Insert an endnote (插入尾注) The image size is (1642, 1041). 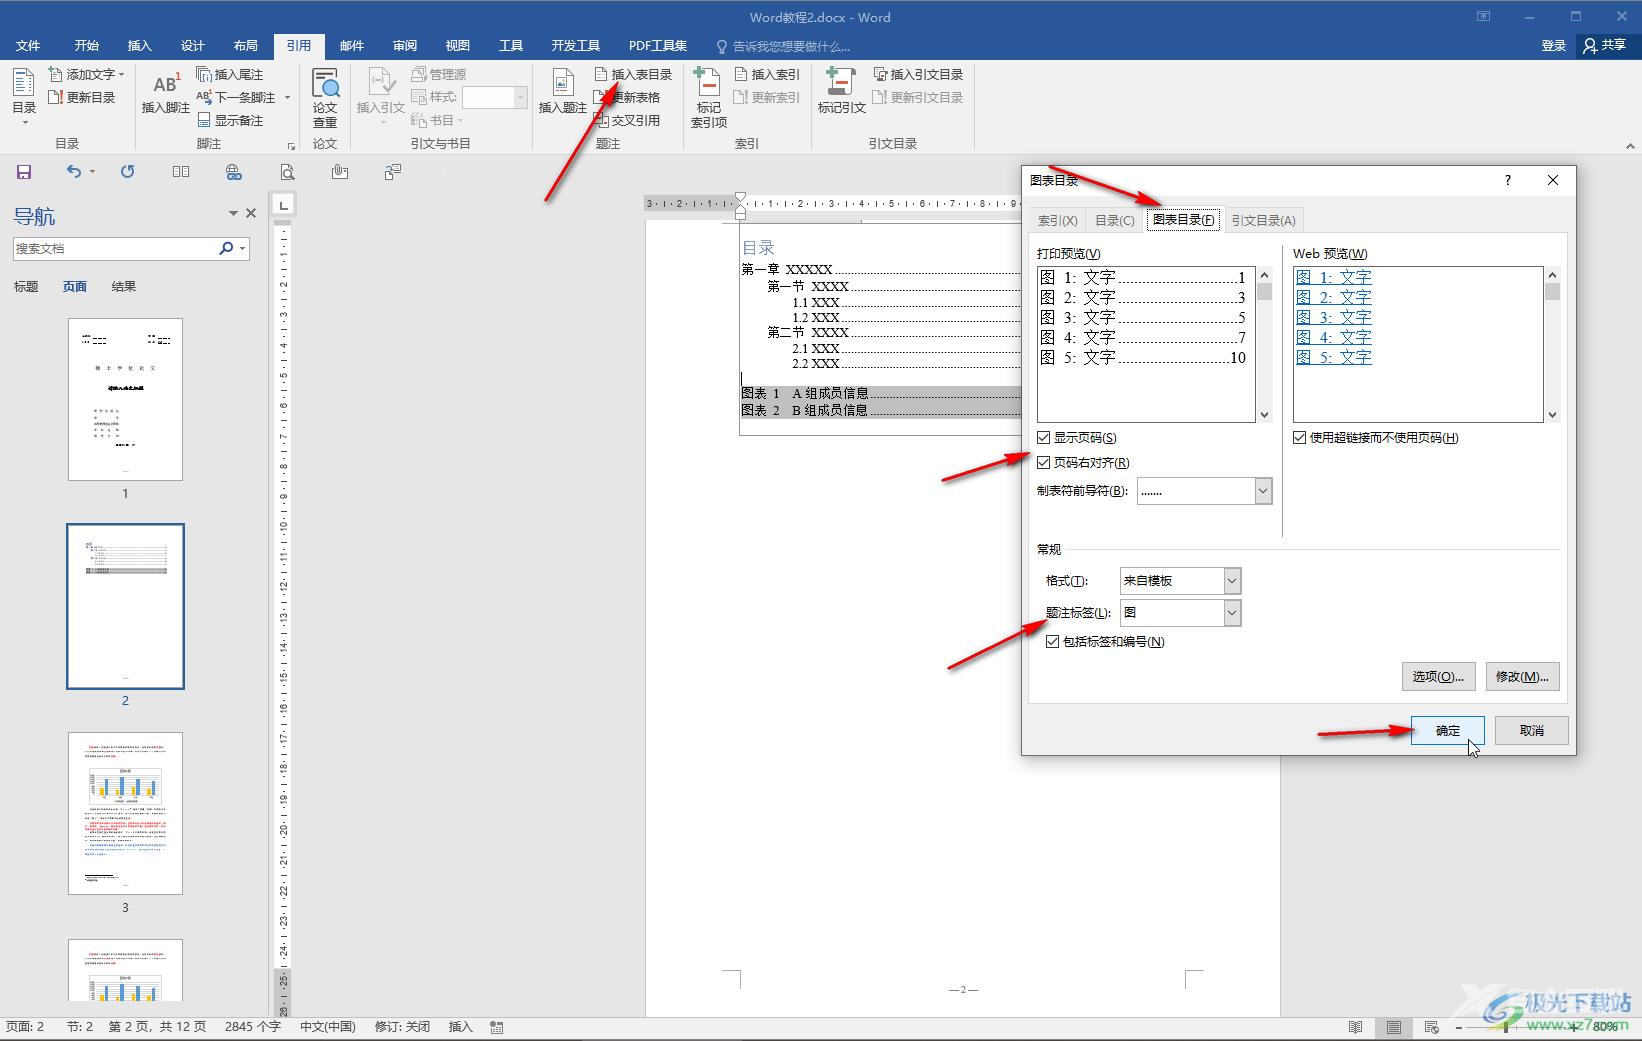pyautogui.click(x=230, y=74)
